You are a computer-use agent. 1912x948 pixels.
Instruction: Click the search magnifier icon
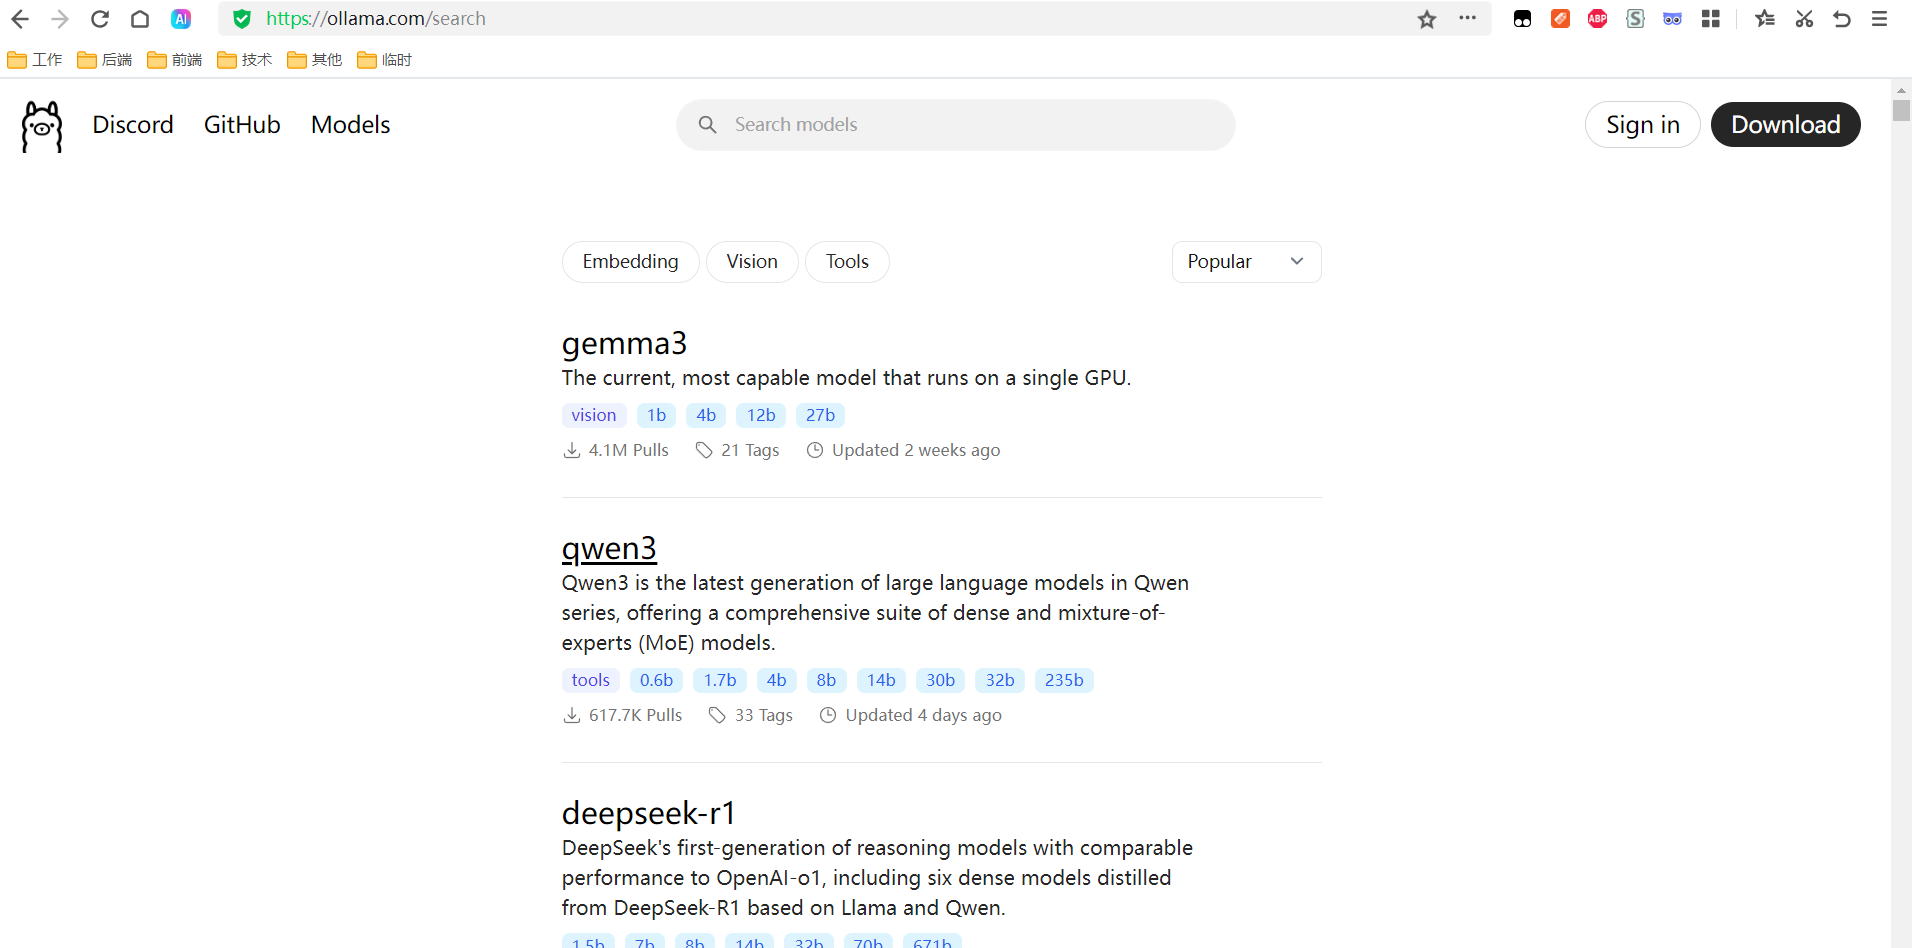708,125
